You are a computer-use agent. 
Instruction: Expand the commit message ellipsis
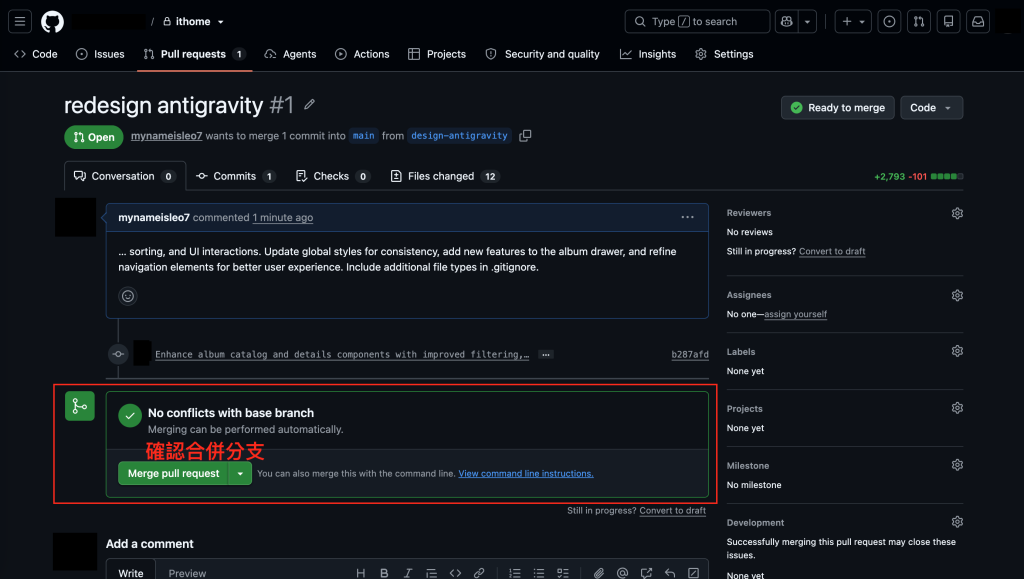(x=546, y=354)
